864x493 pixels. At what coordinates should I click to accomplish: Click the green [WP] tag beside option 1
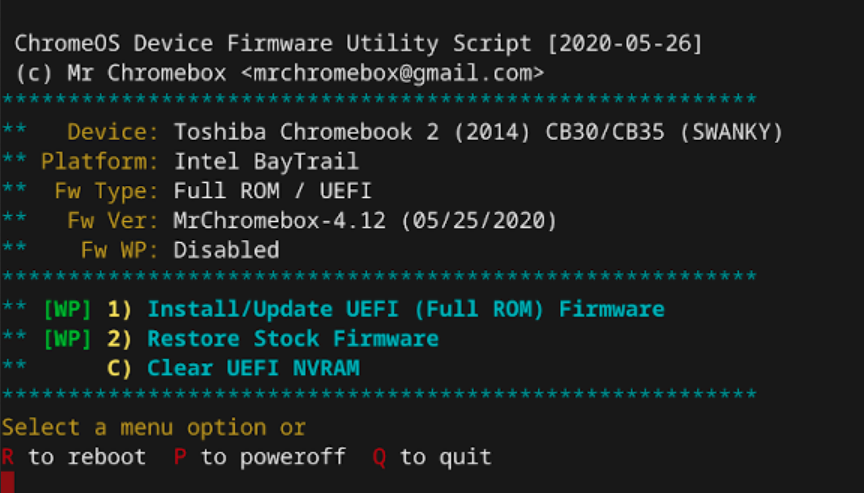tap(67, 310)
